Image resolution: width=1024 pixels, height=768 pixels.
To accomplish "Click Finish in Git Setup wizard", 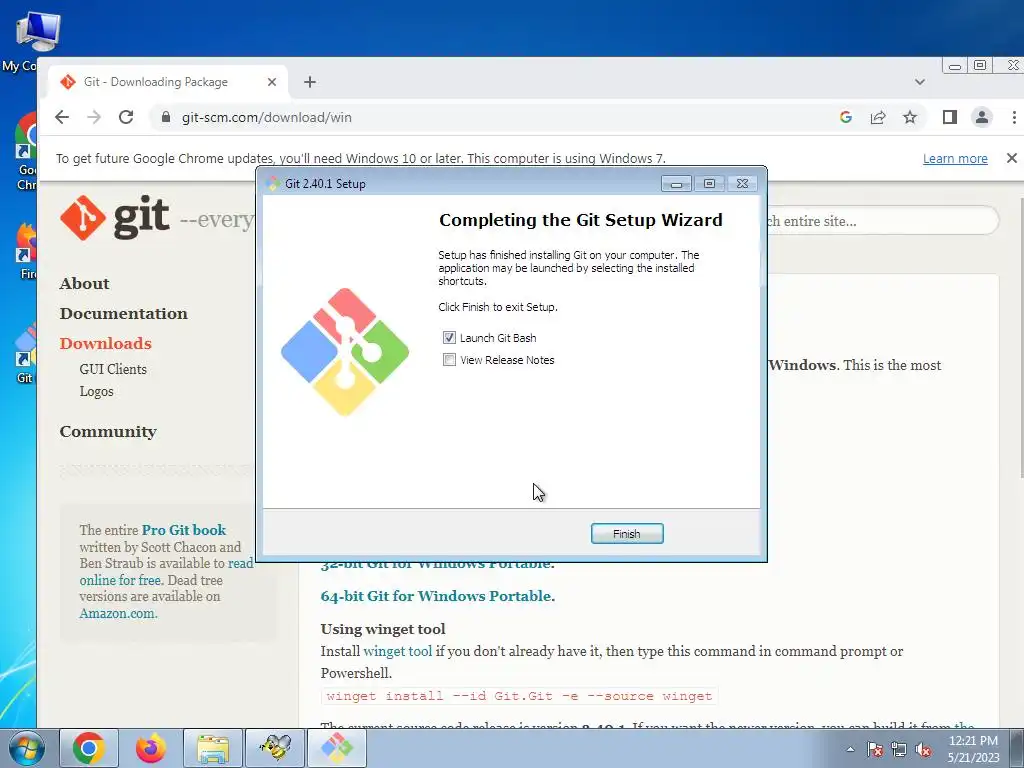I will pos(627,534).
